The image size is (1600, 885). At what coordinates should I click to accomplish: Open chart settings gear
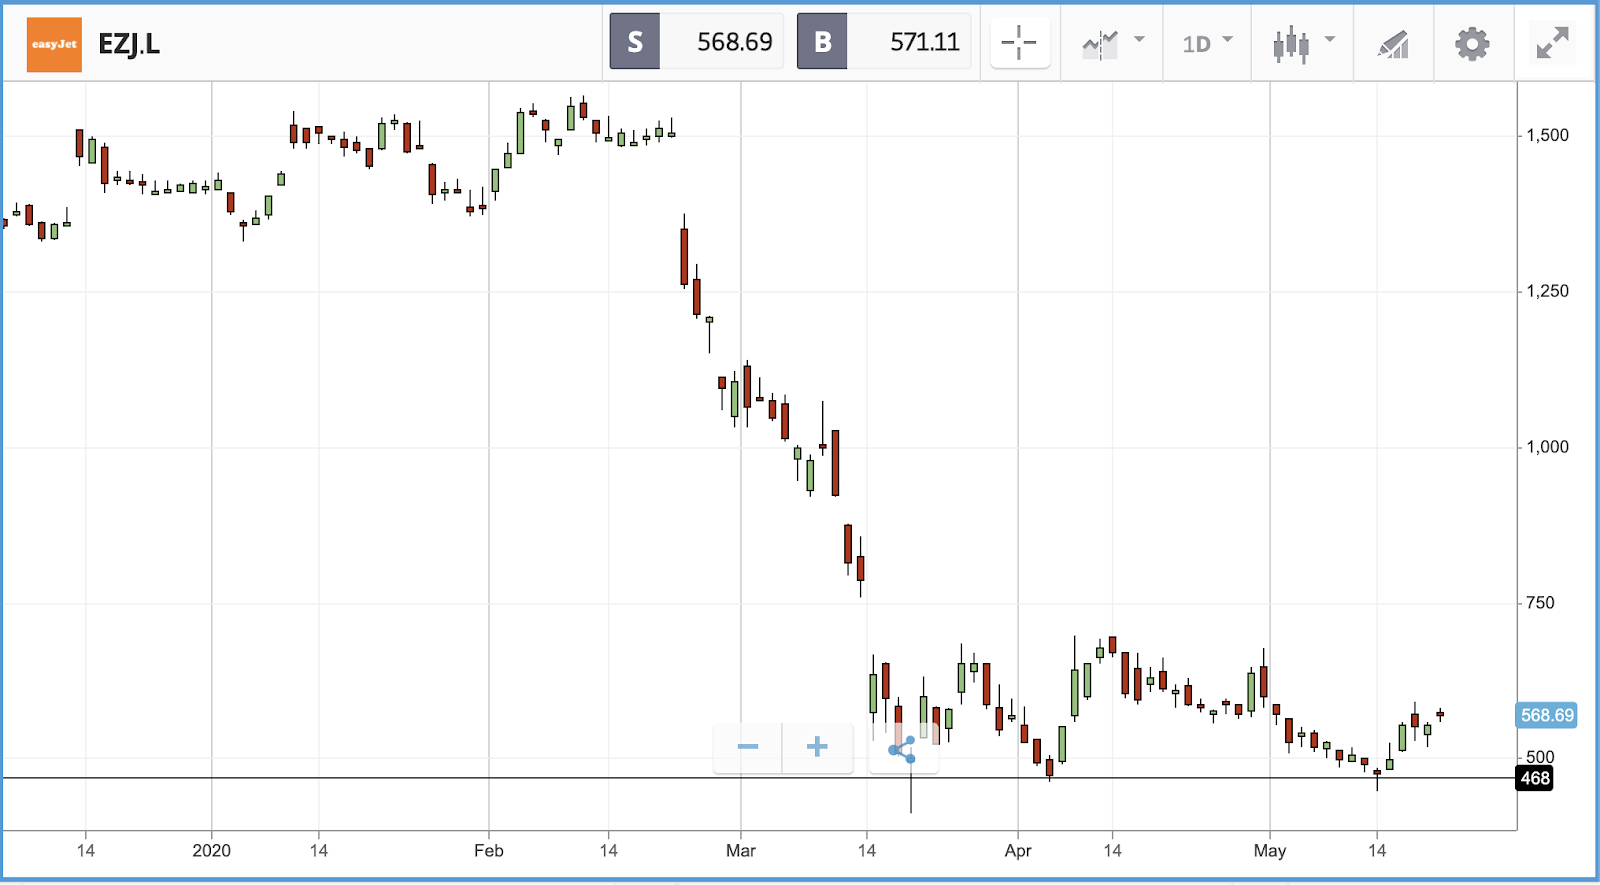1472,44
